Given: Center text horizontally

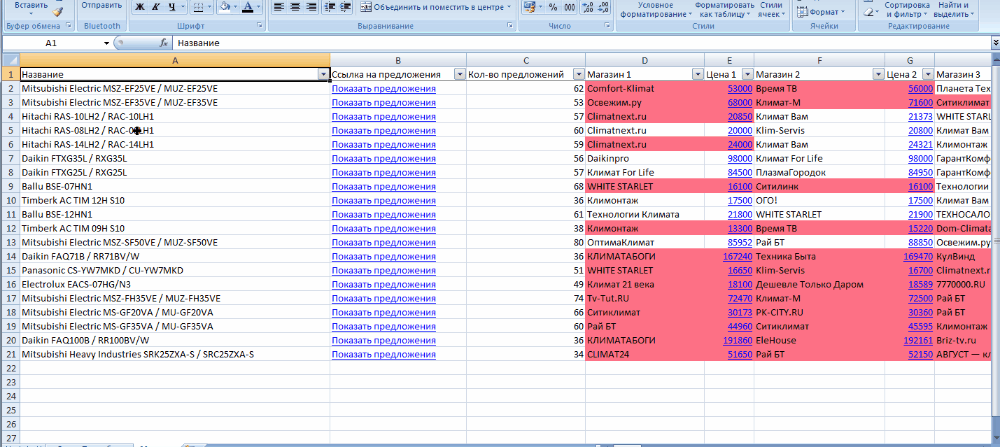Looking at the screenshot, I should 294,8.
